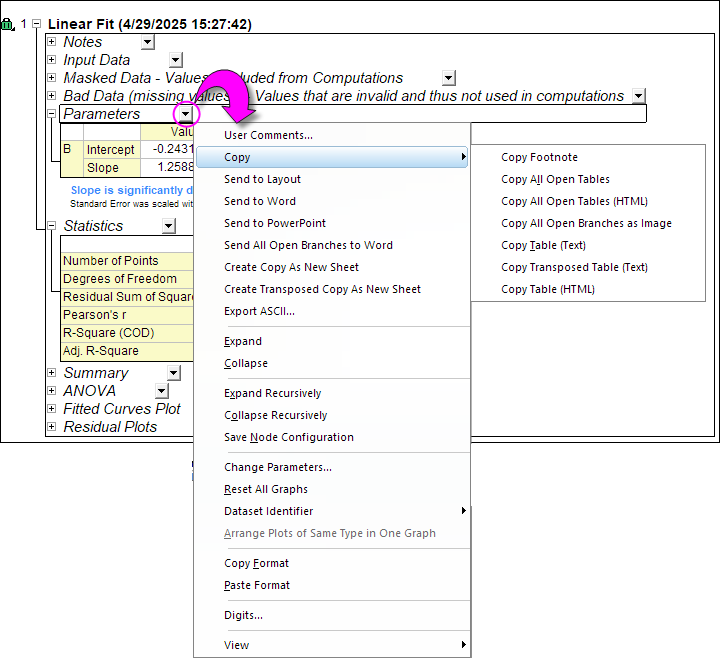Click the Slope row cell
The width and height of the screenshot is (720, 660).
[x=103, y=168]
